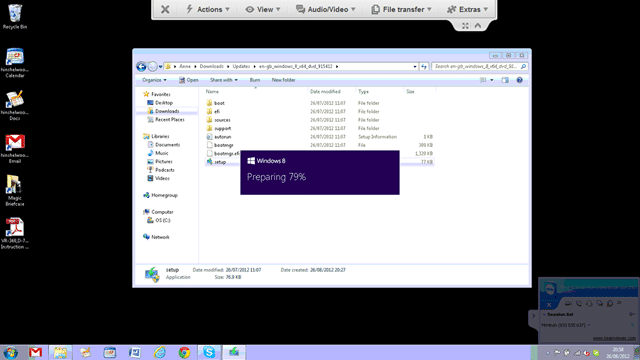Click the Windows Start orb
The image size is (640, 360).
(10, 352)
